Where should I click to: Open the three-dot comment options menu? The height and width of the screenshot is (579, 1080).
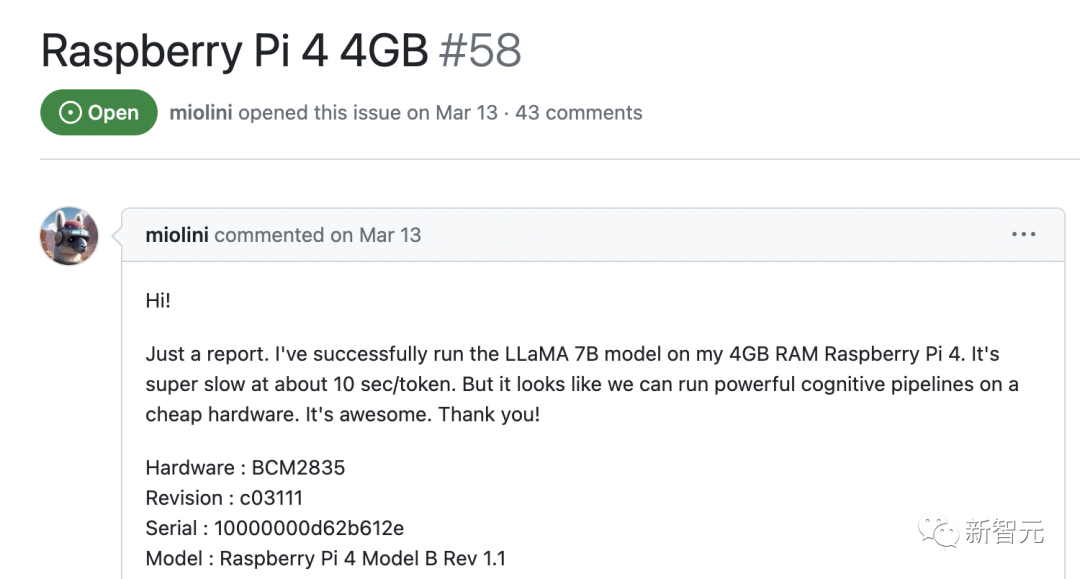pos(1023,235)
